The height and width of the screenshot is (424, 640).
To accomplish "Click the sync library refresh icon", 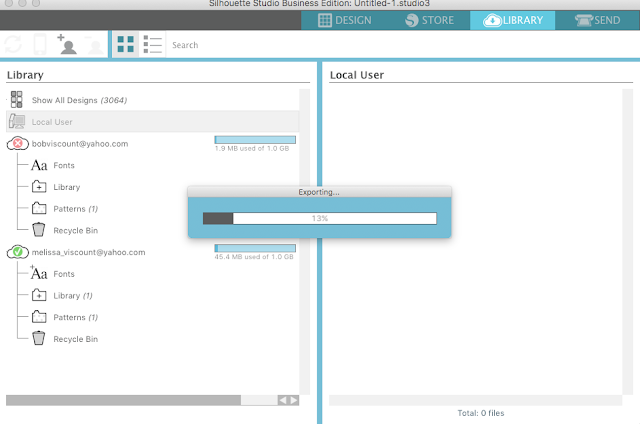I will tap(13, 44).
